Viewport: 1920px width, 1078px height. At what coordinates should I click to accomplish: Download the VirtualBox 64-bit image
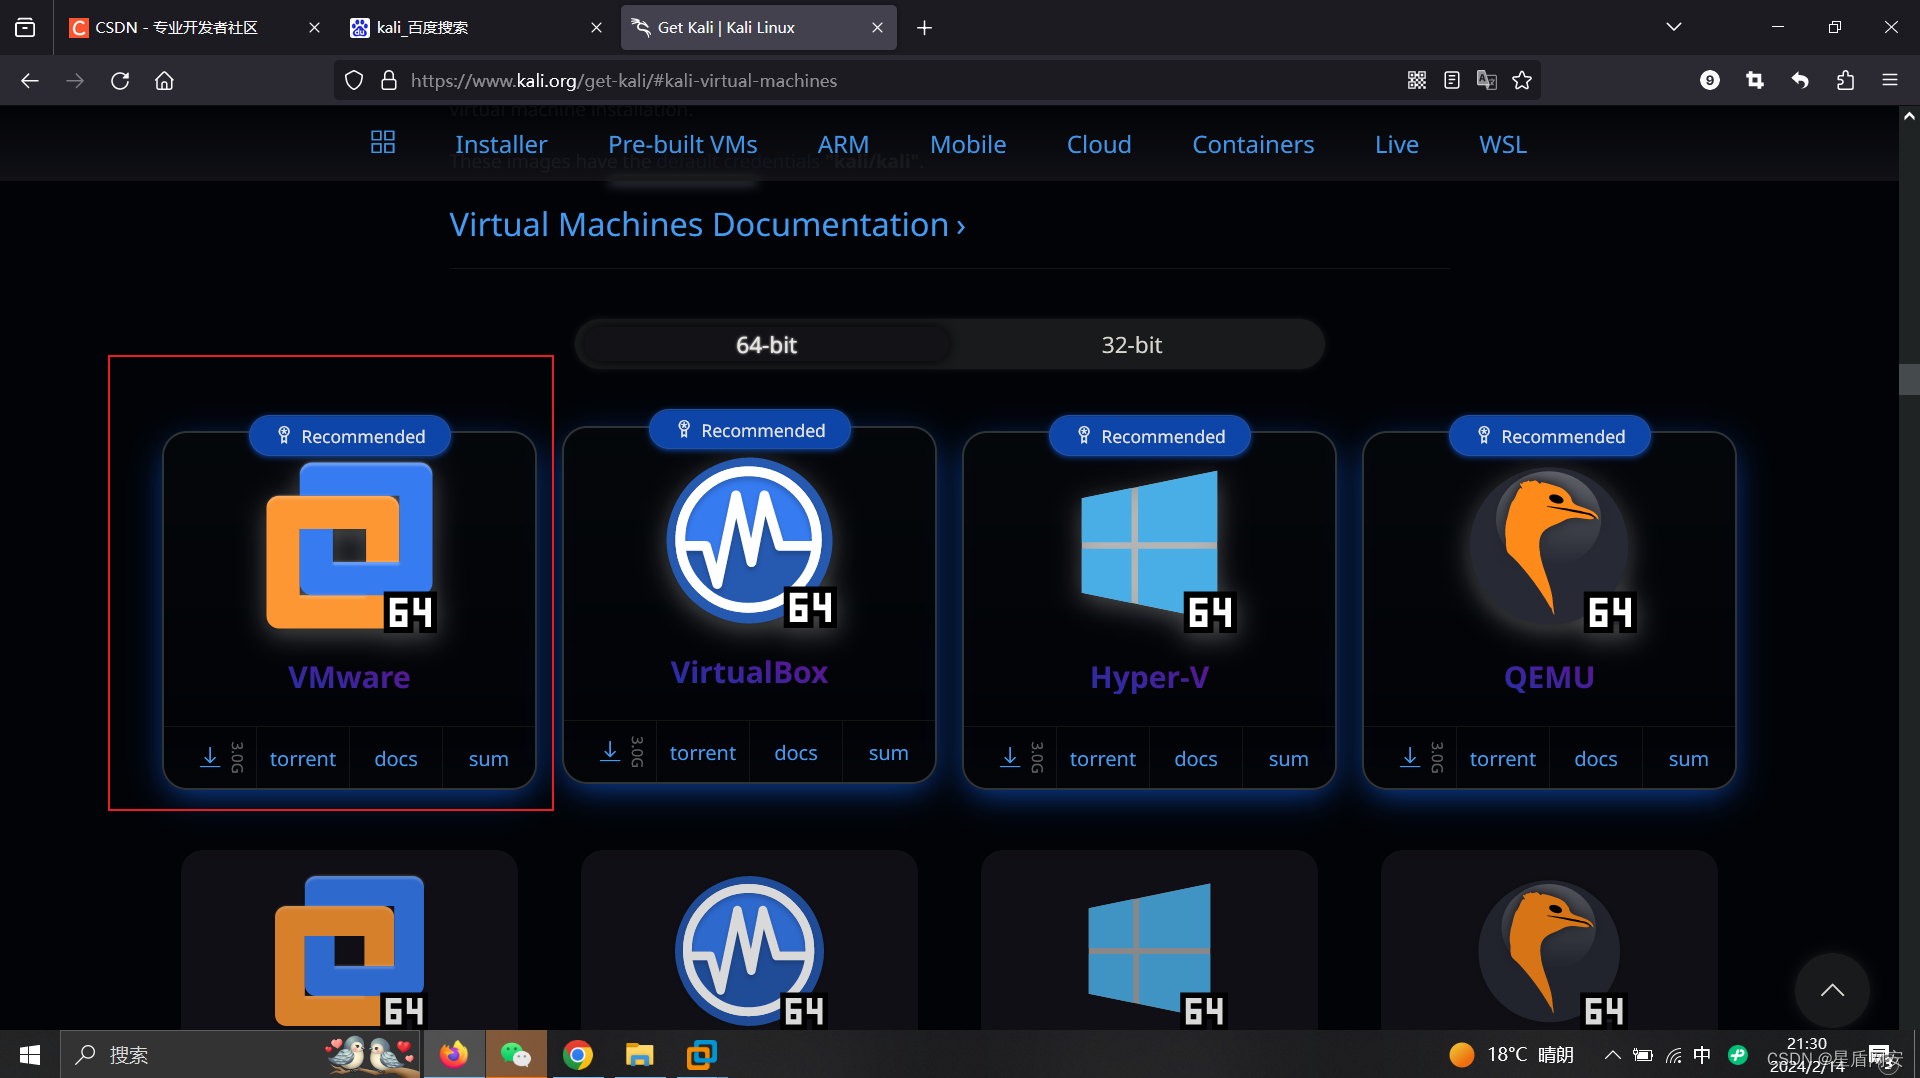pos(610,752)
